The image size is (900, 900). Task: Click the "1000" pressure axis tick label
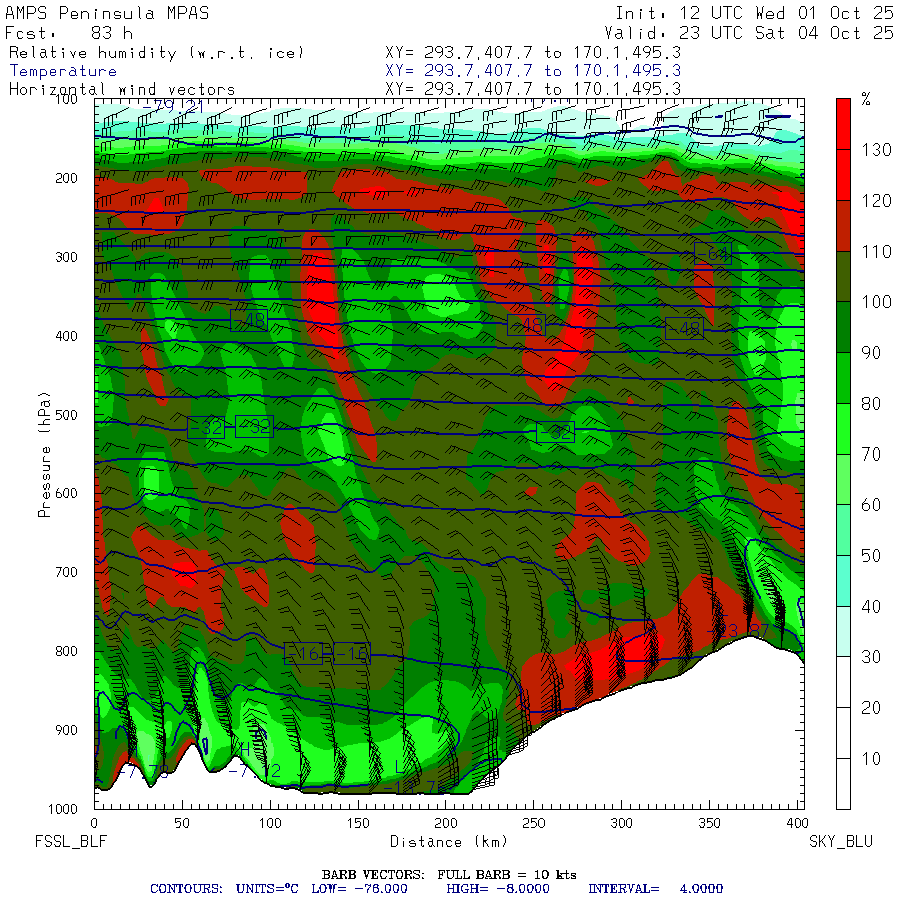pos(63,809)
